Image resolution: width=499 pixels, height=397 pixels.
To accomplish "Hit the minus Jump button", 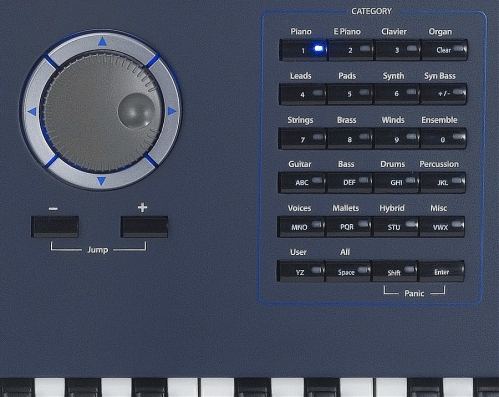I will 55,227.
